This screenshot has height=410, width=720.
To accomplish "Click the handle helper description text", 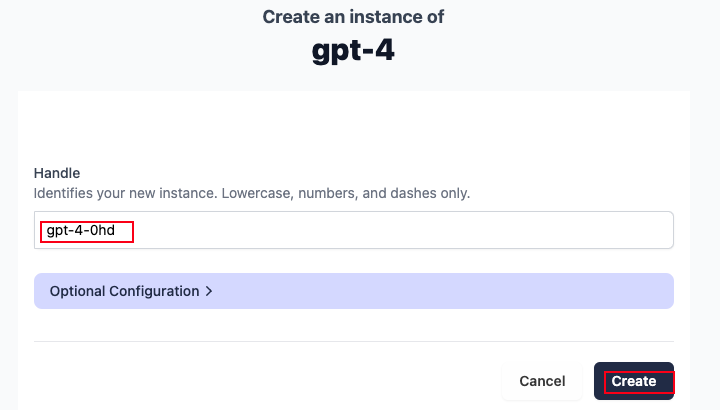I will click(x=251, y=192).
